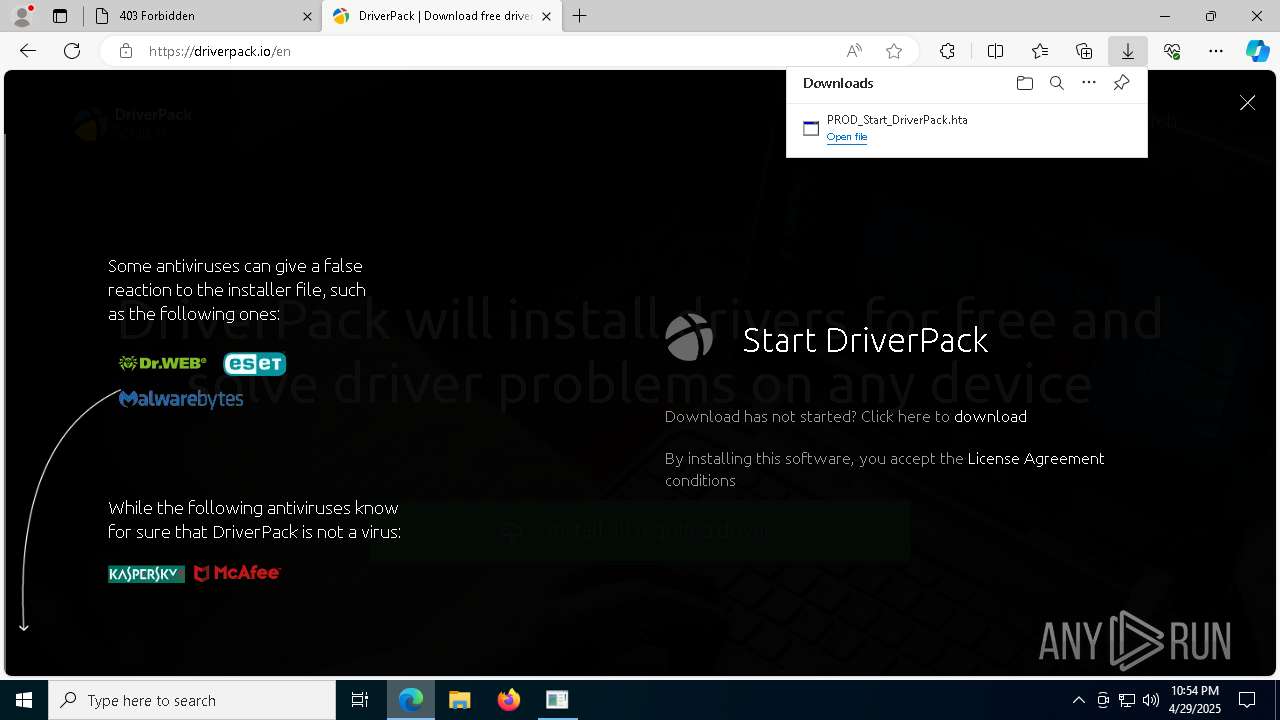Open tab actions menu icon
The width and height of the screenshot is (1280, 720).
coord(60,16)
